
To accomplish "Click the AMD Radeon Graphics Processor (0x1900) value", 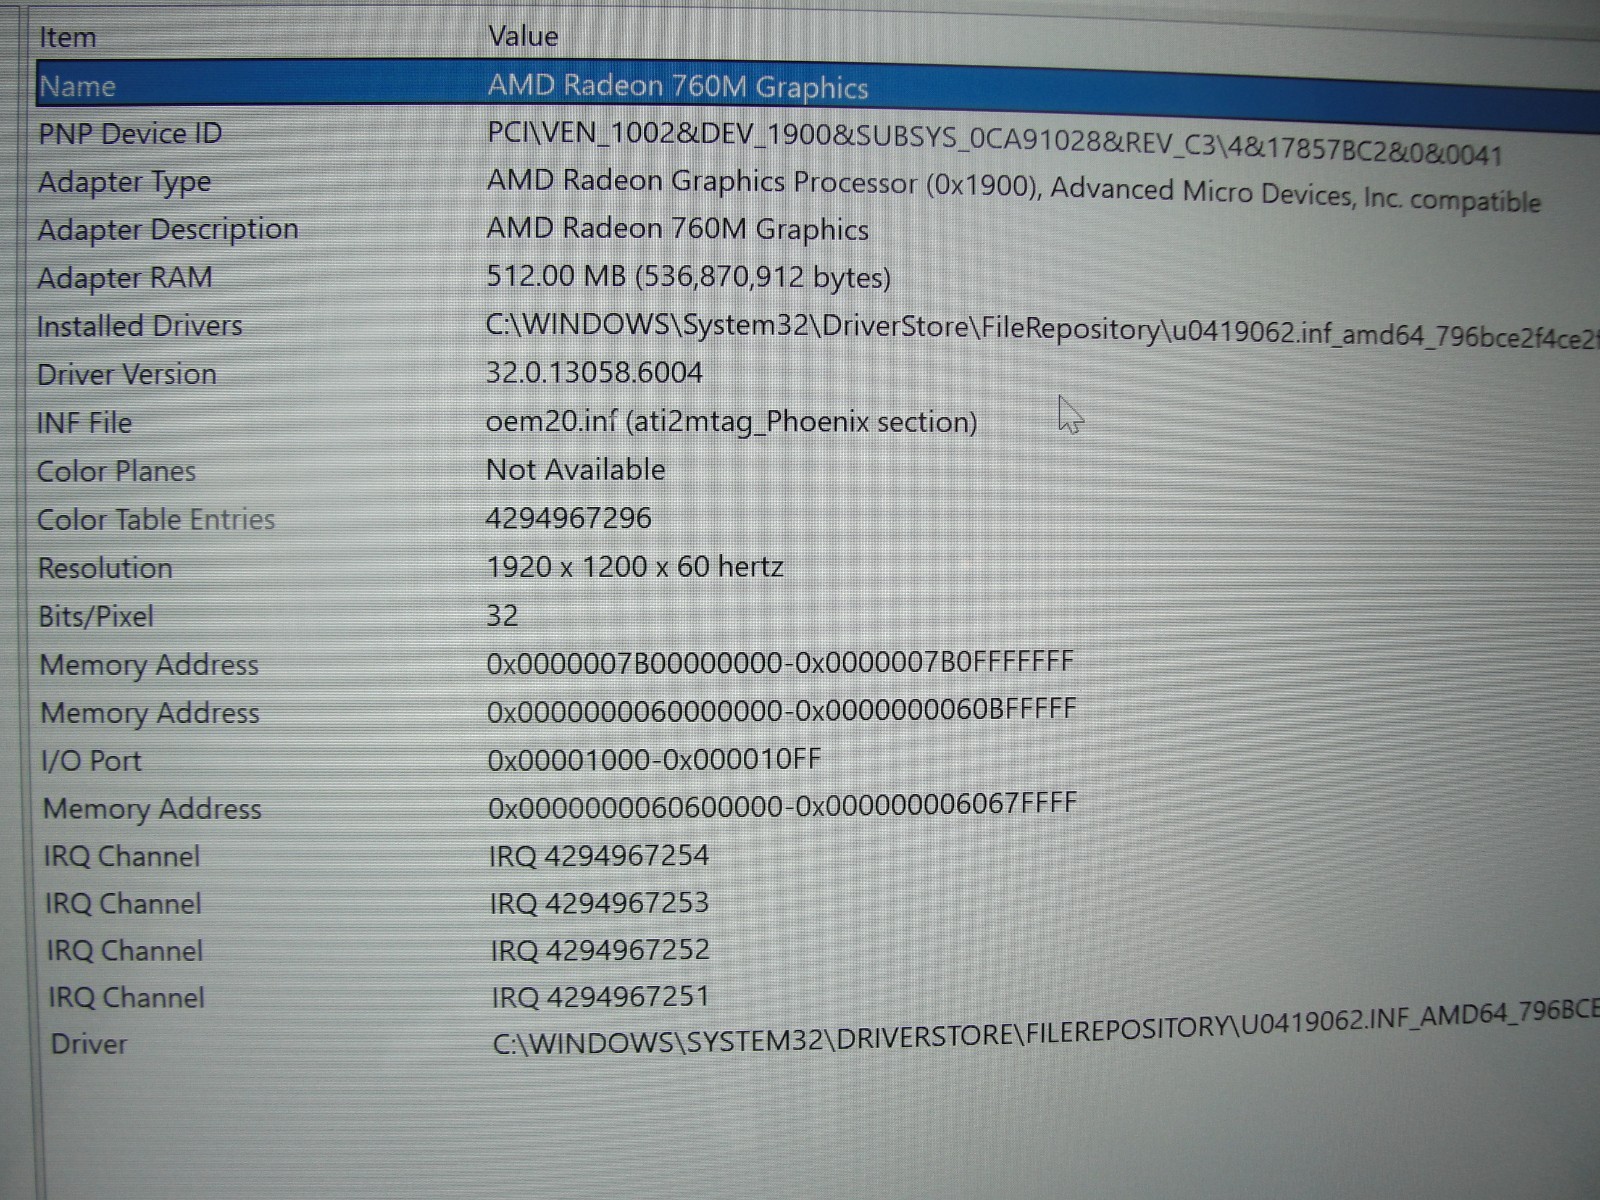I will 1013,190.
